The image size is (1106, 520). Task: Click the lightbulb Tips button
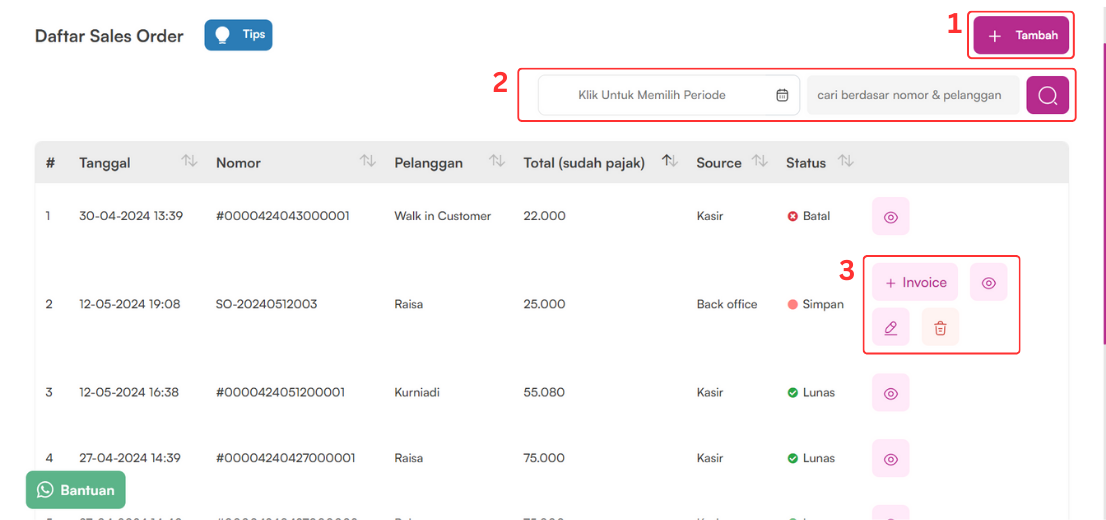click(x=238, y=35)
